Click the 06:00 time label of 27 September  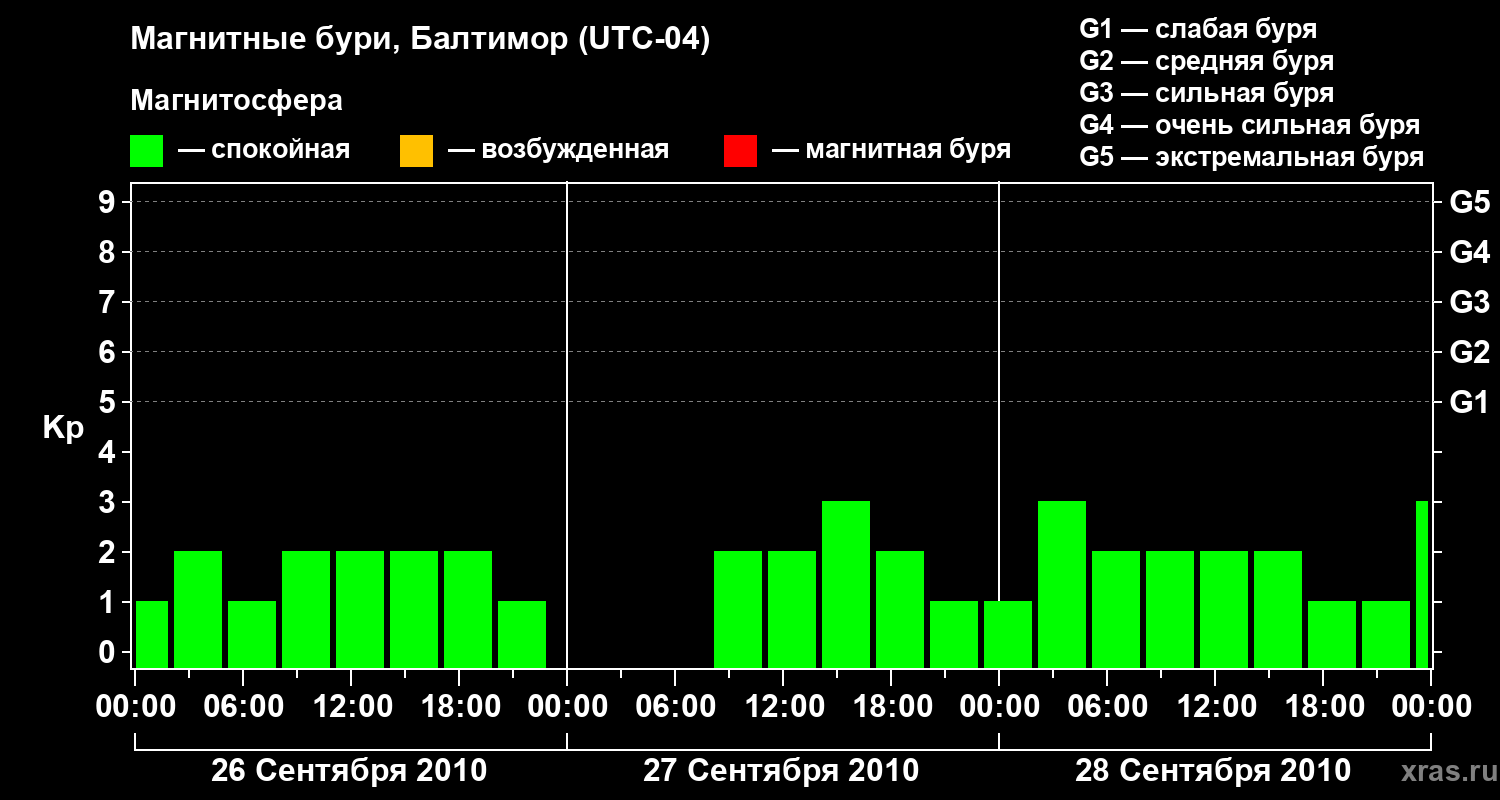tap(675, 707)
